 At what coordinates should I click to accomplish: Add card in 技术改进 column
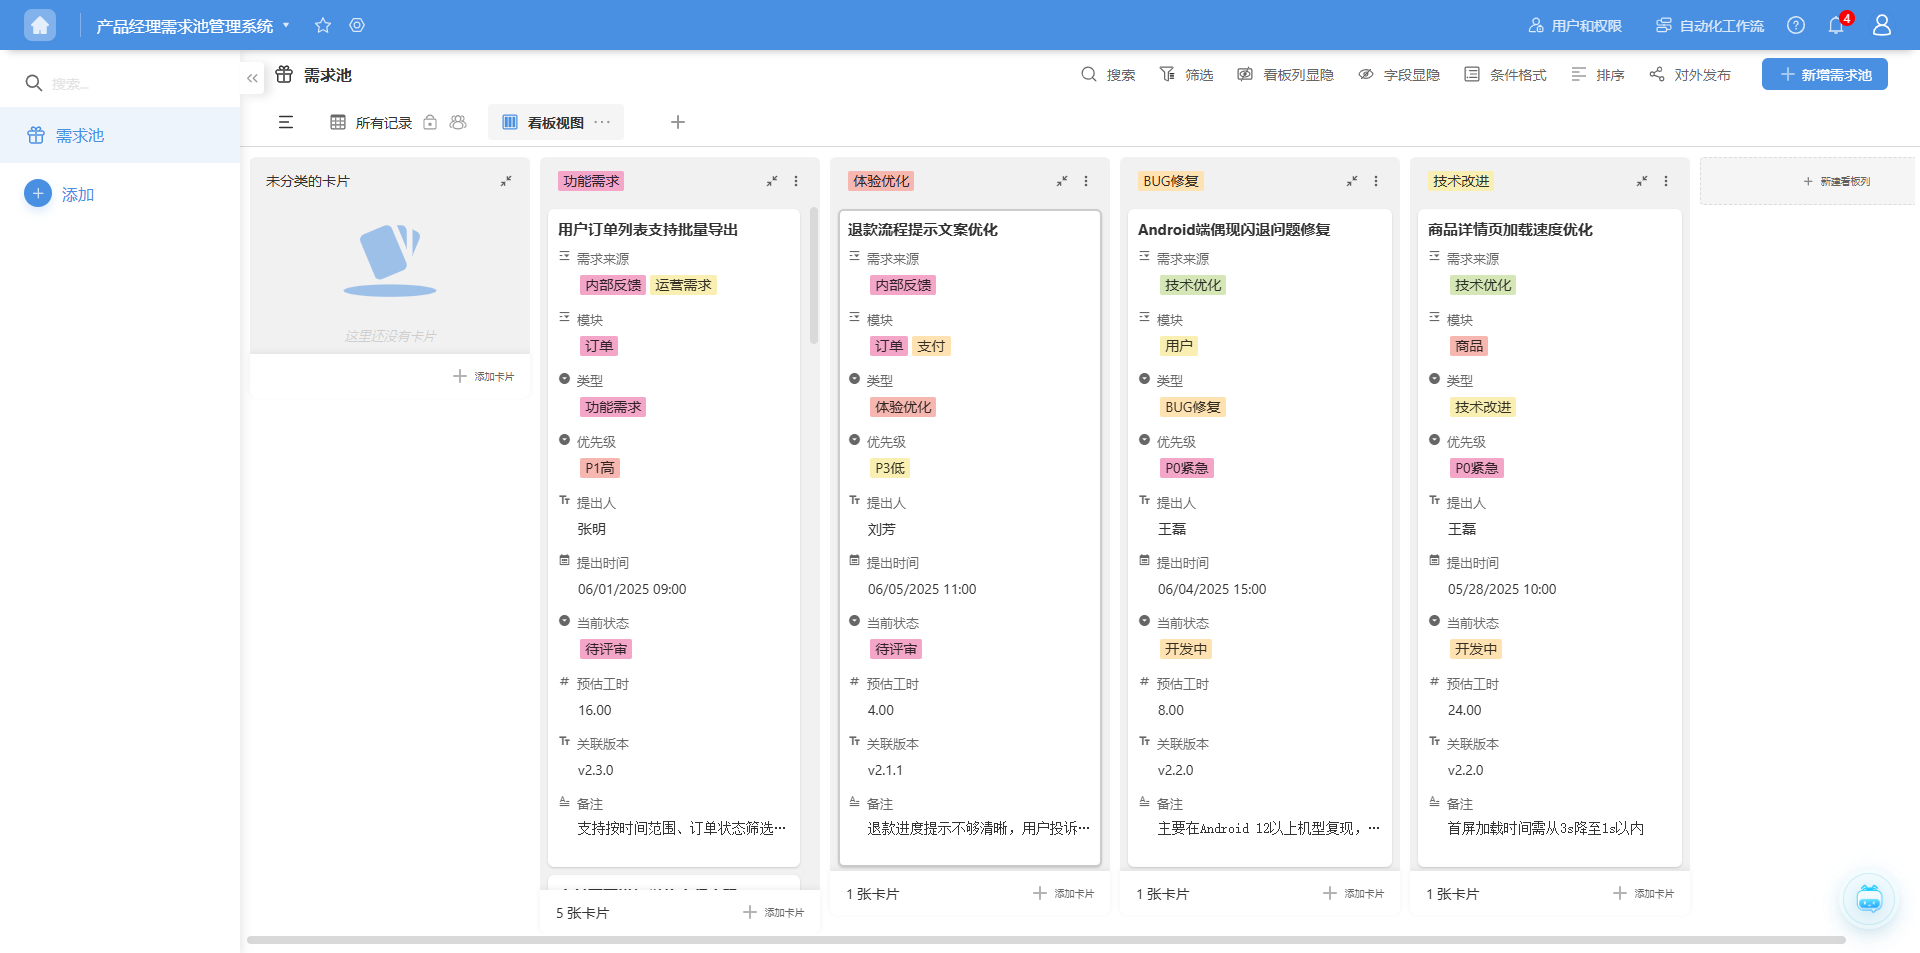point(1643,893)
